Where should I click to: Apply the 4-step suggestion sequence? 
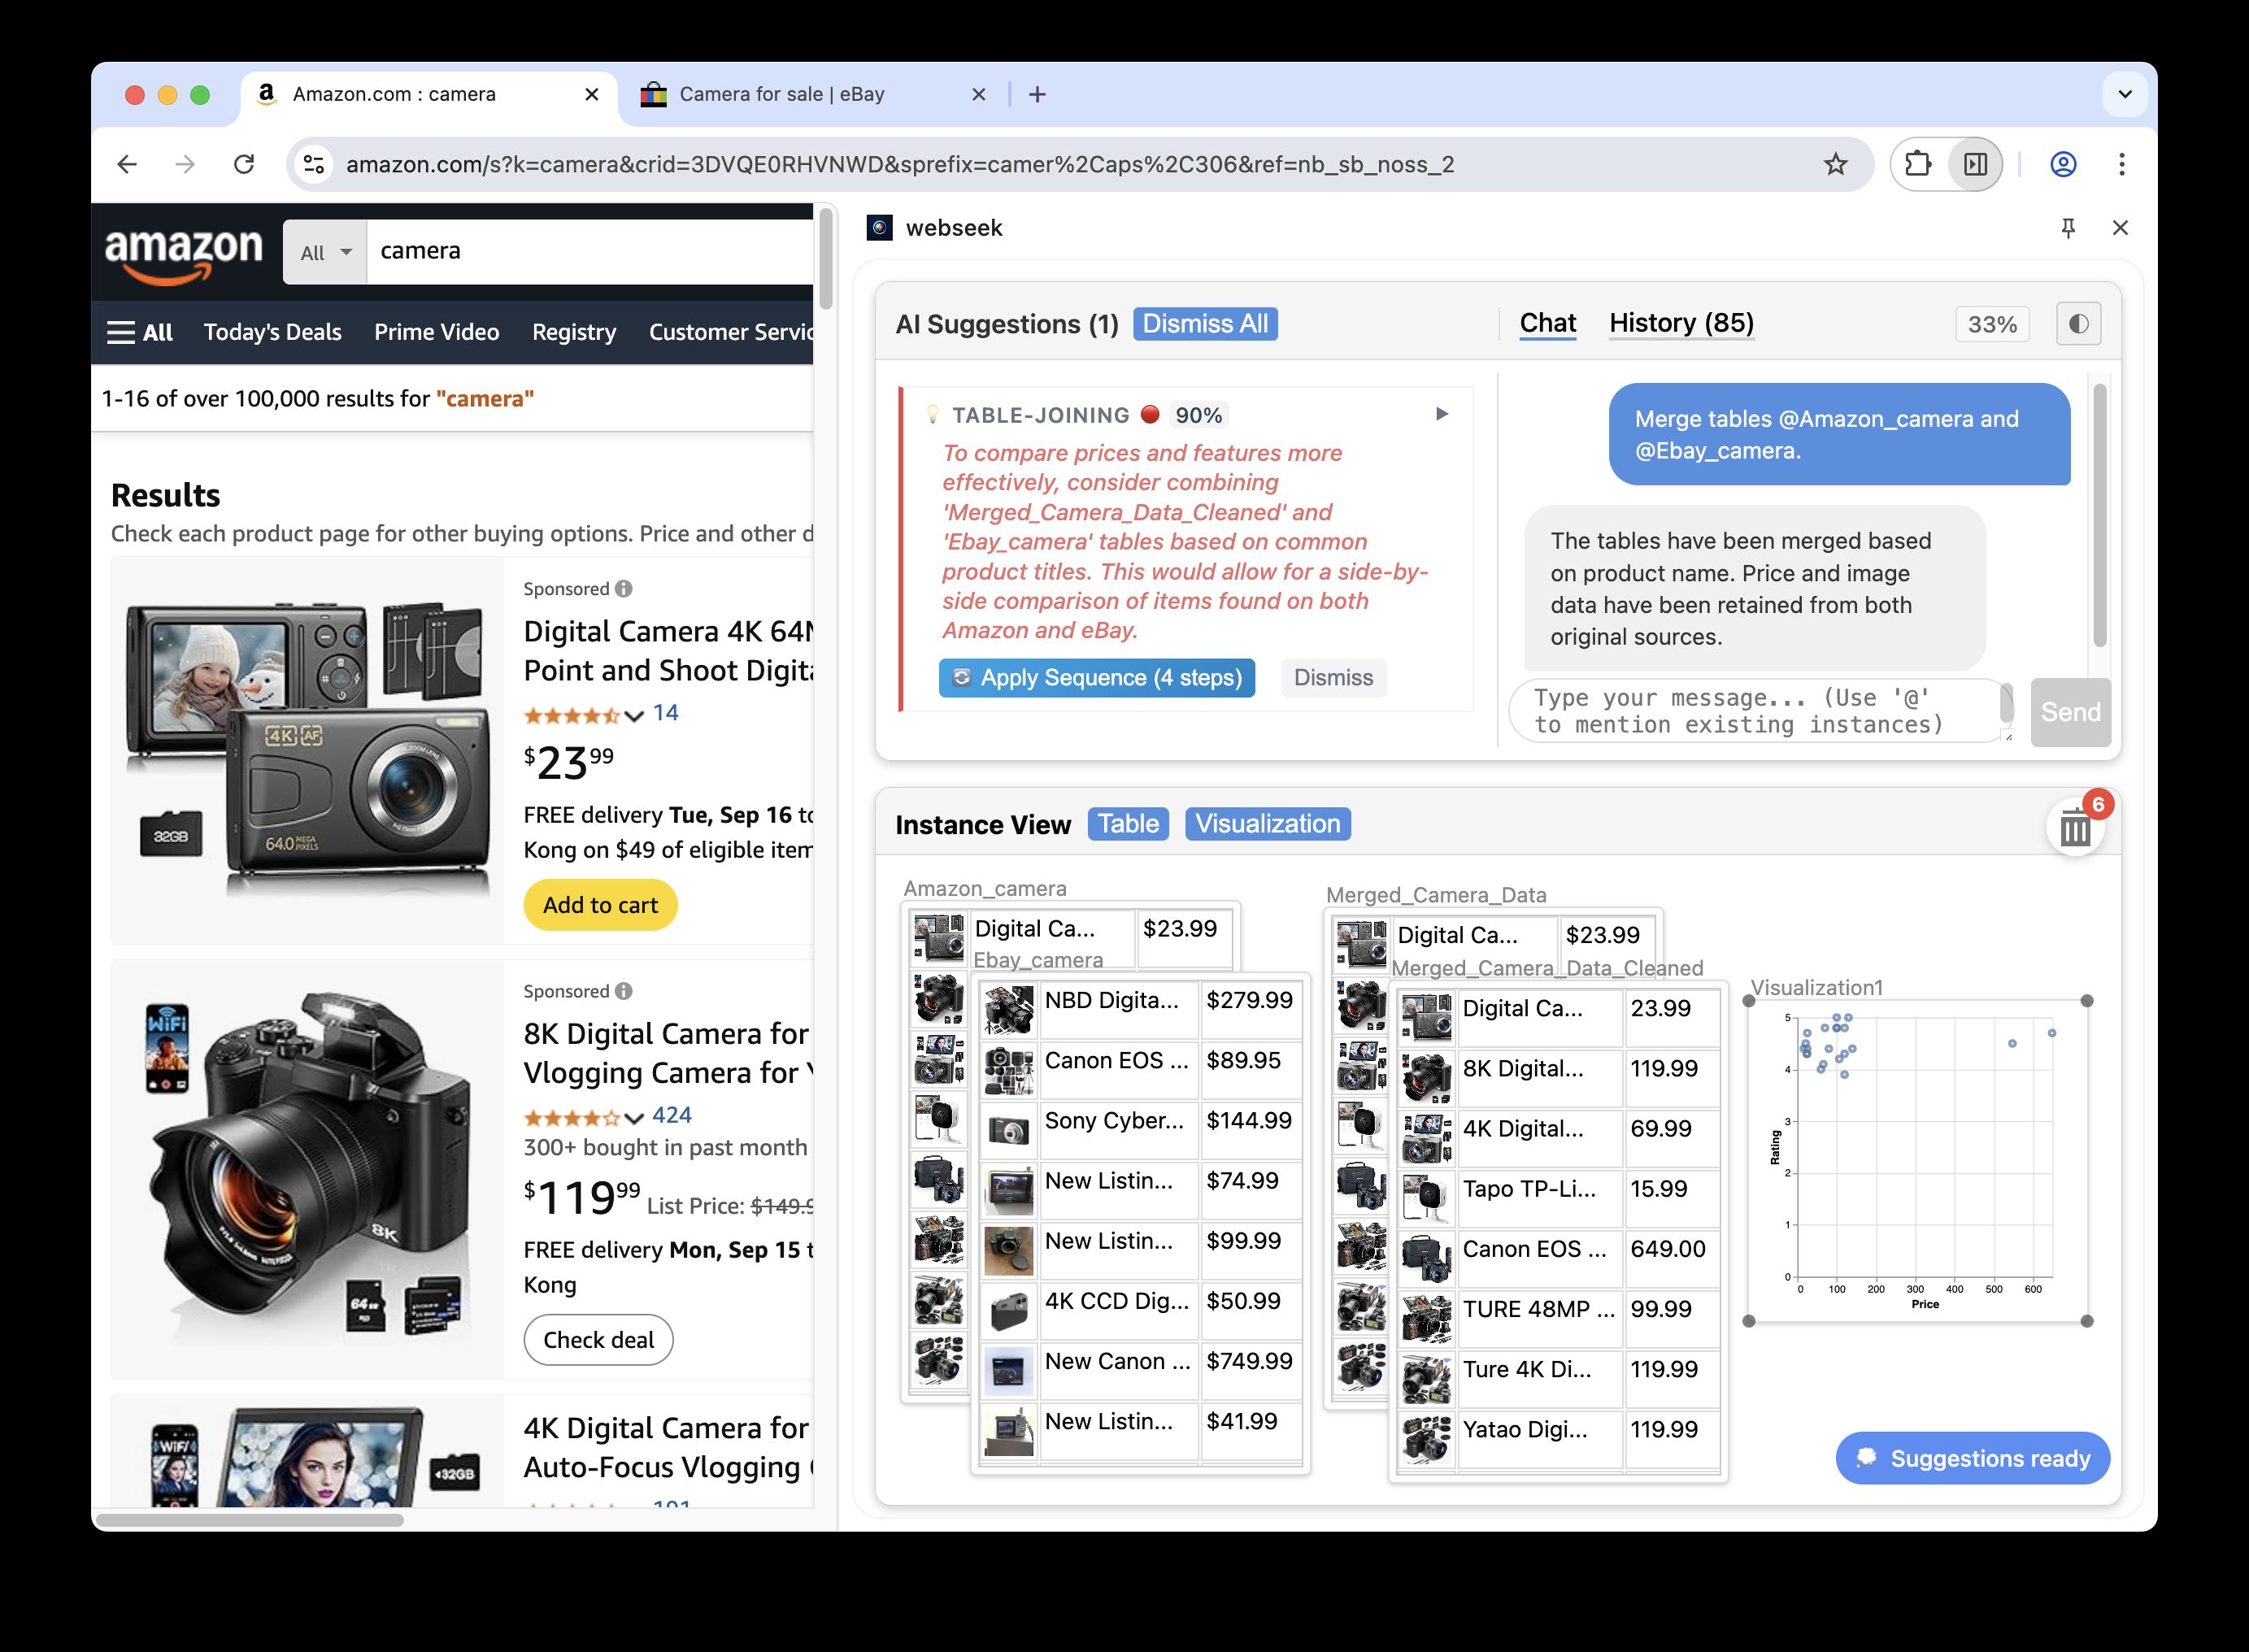coord(1096,678)
